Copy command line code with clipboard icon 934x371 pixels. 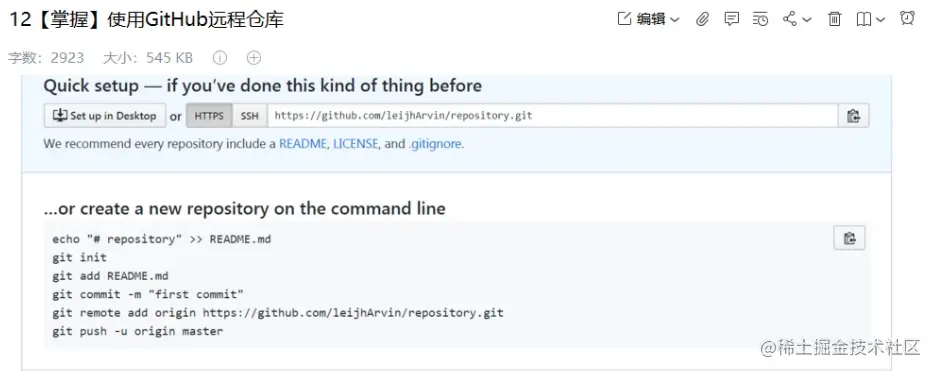coord(849,238)
